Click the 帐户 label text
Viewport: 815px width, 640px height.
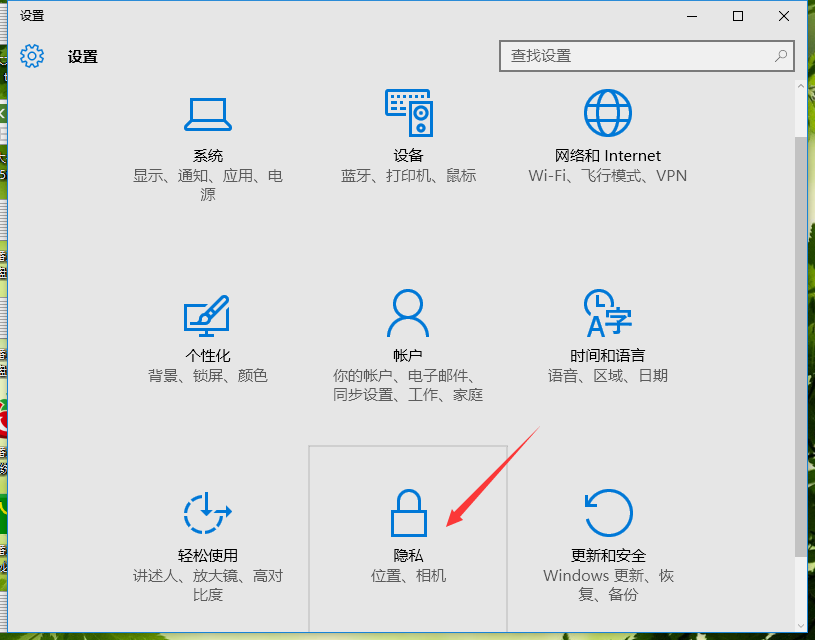408,356
